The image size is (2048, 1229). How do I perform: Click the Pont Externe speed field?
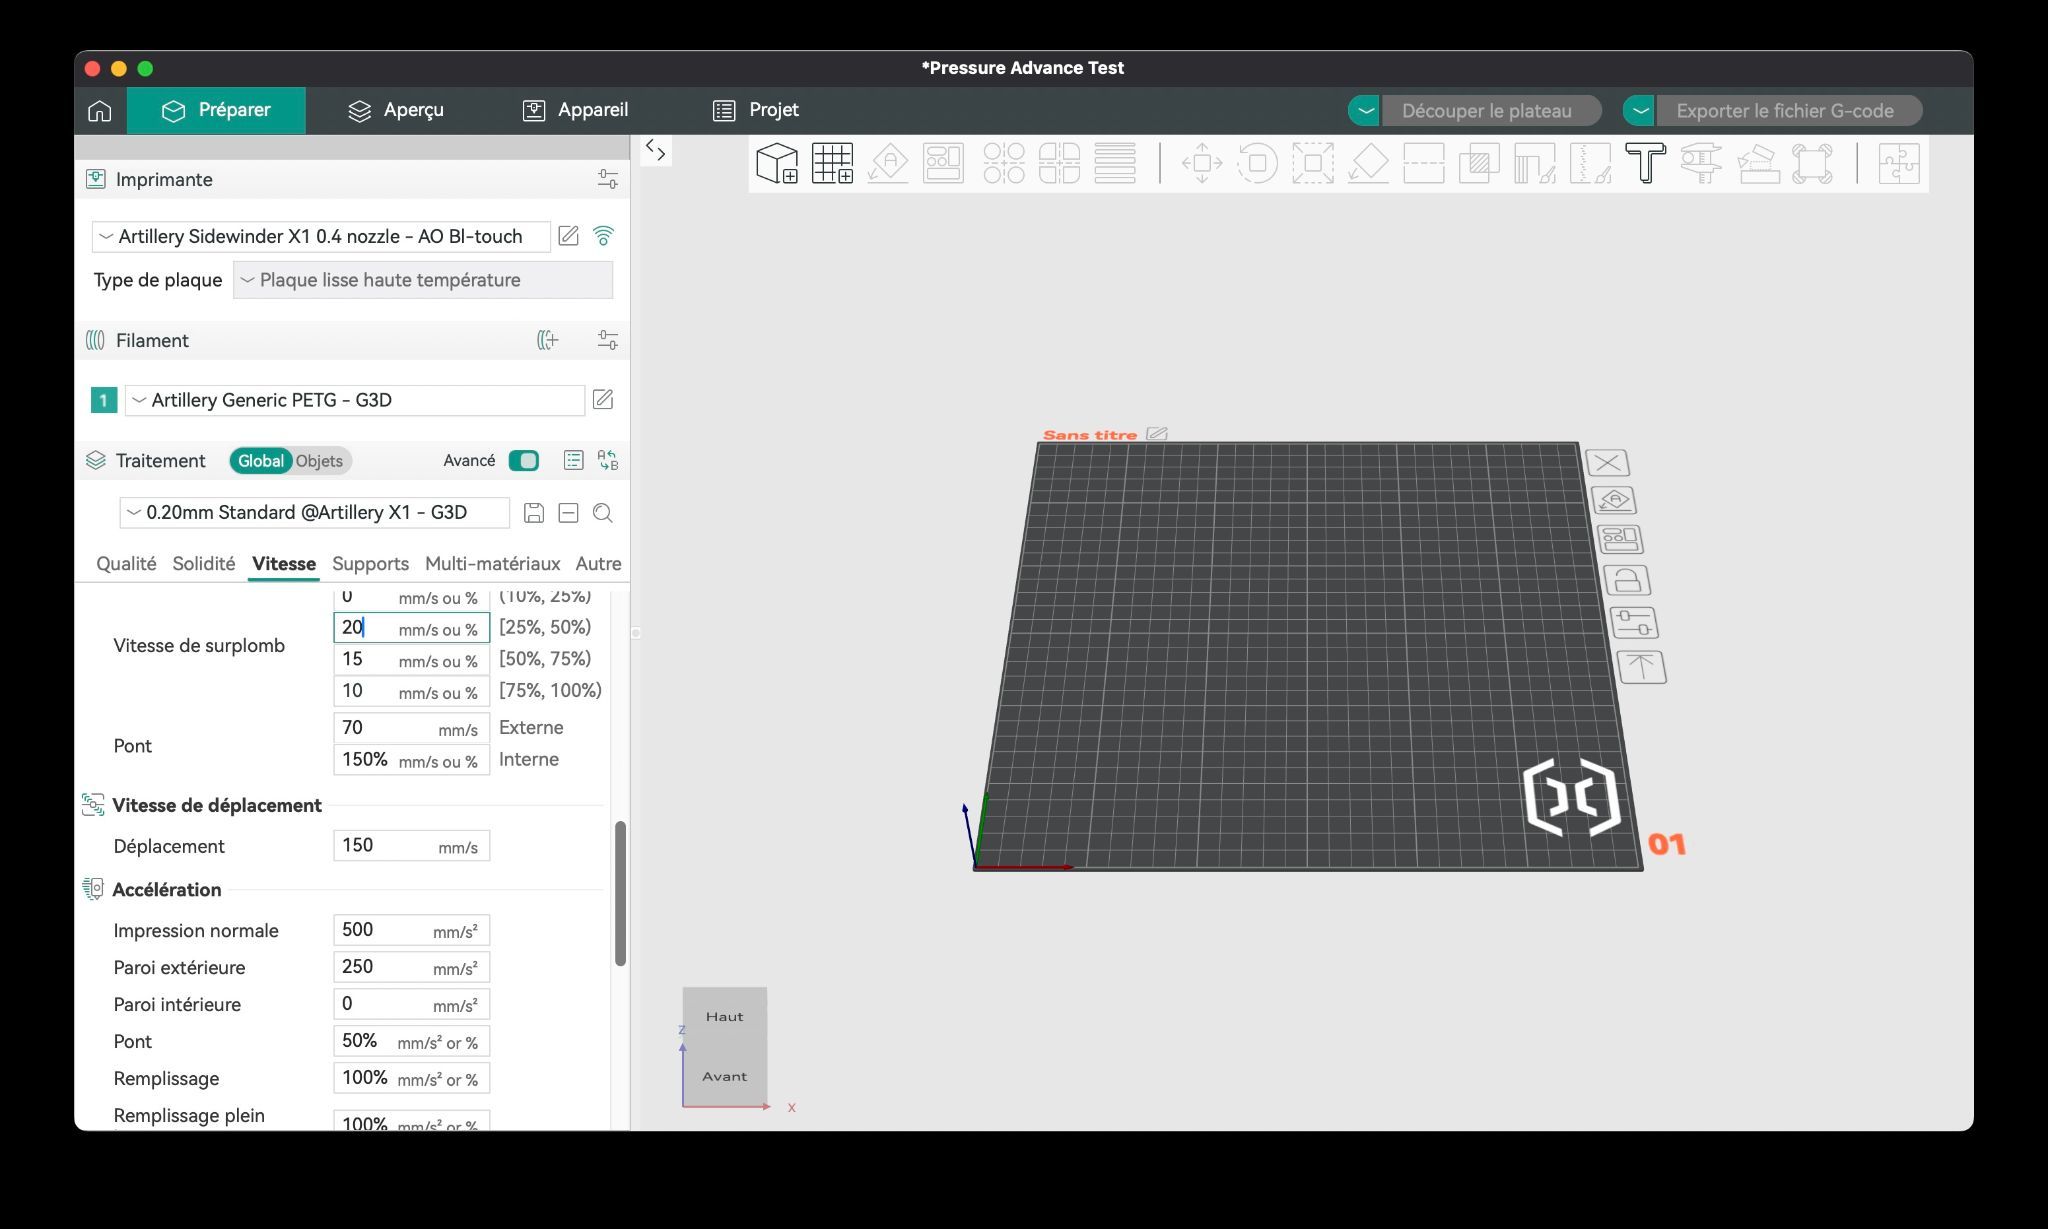(411, 728)
